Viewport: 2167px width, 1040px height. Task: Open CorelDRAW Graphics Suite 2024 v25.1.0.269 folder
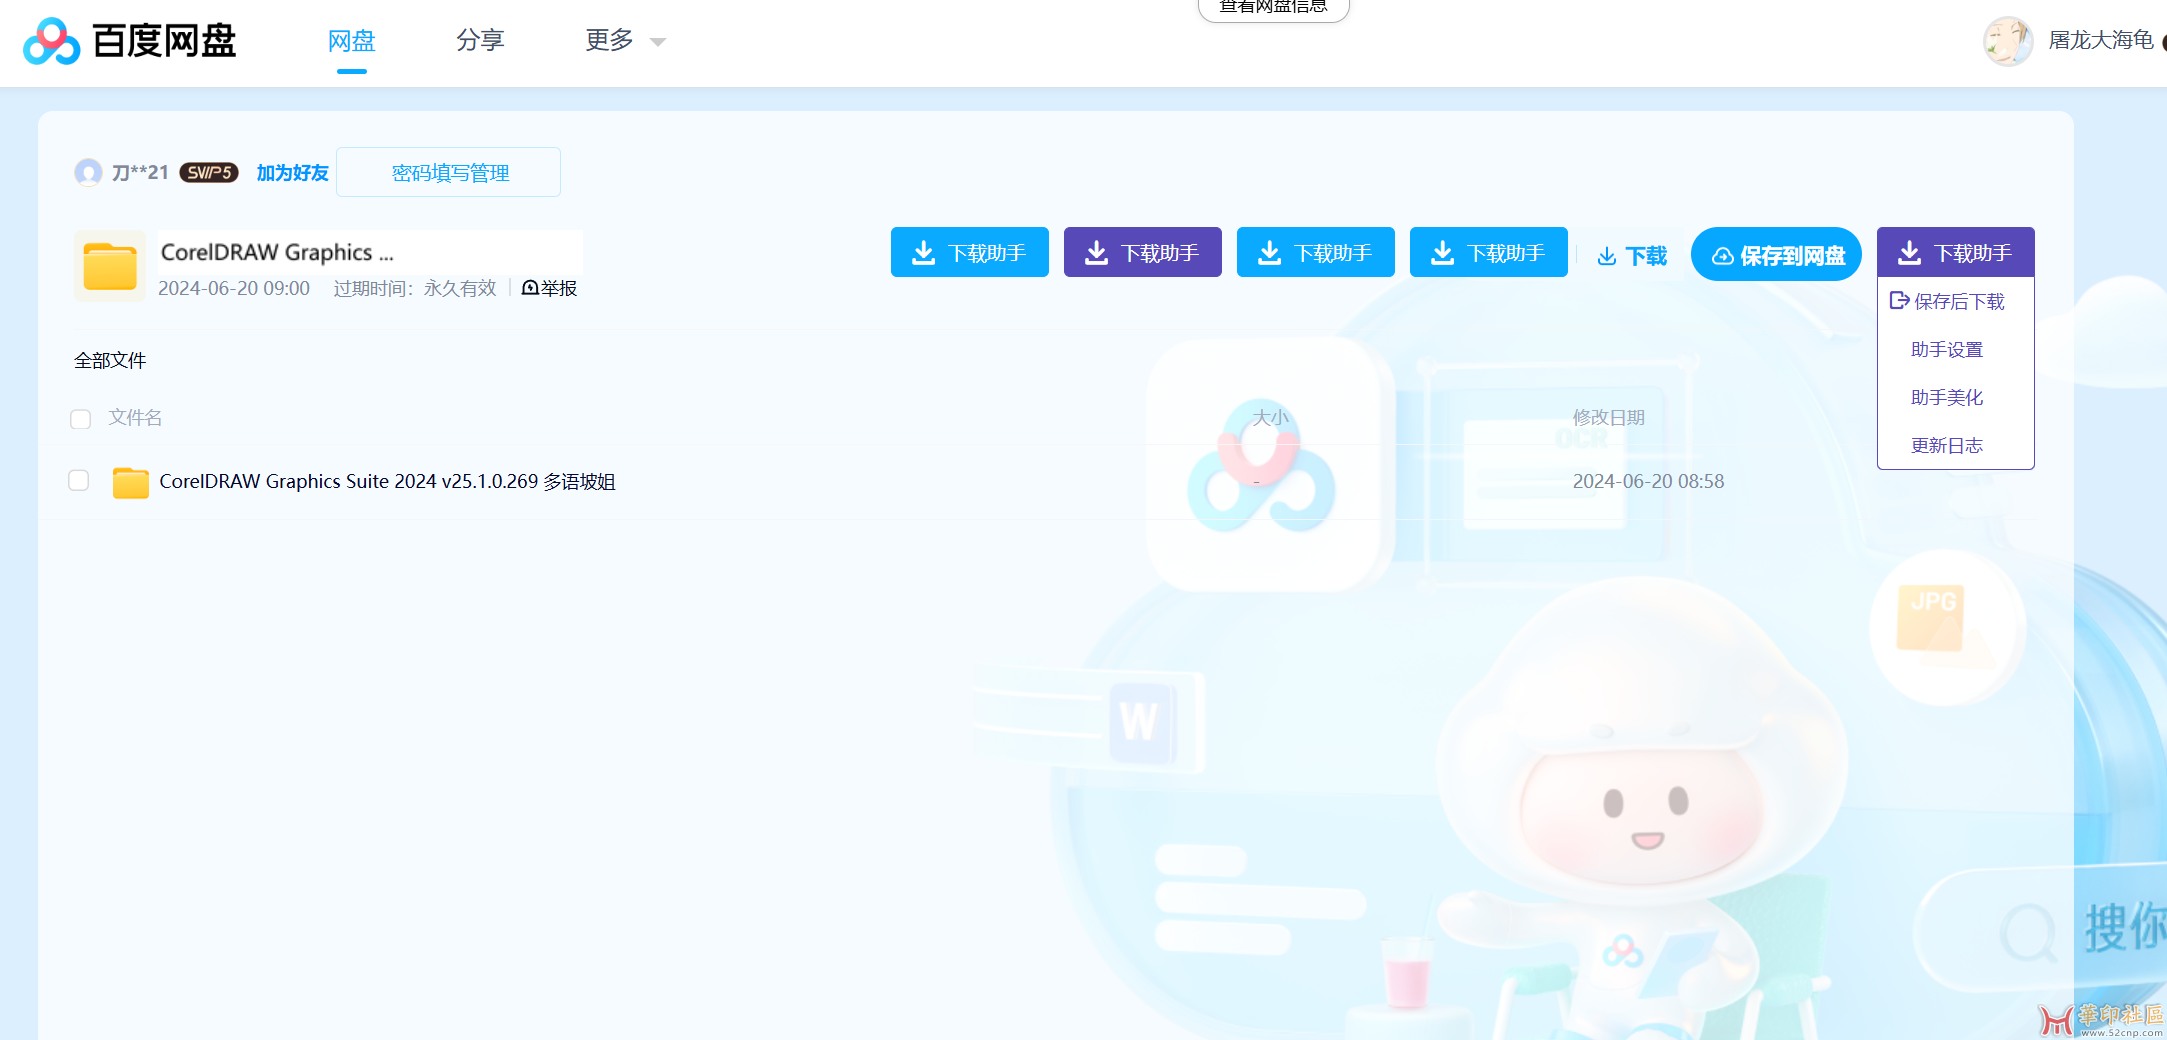coord(387,481)
